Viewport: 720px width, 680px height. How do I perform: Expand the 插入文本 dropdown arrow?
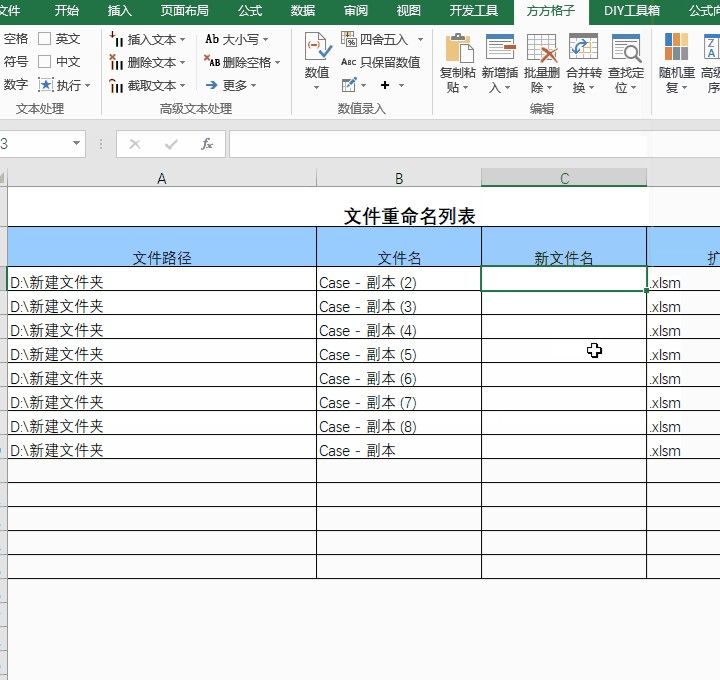coord(182,39)
